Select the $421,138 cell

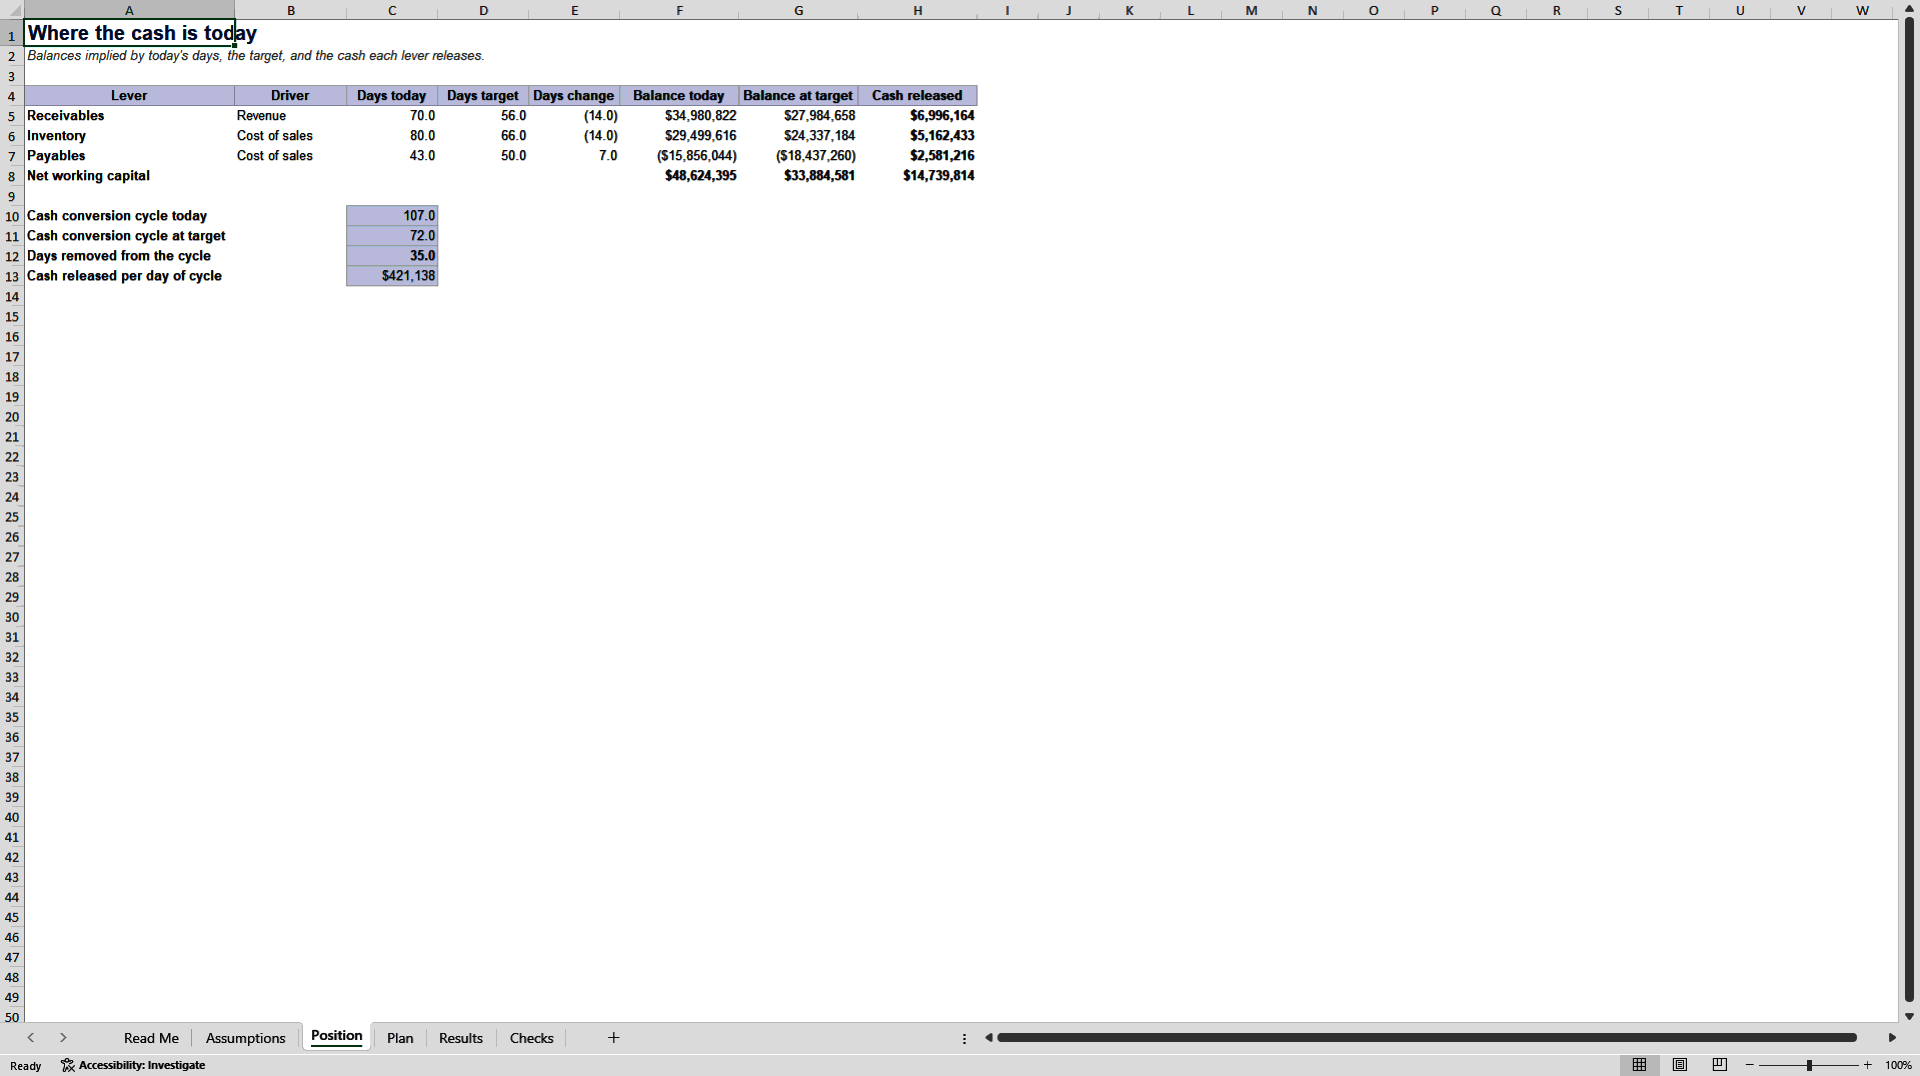point(392,276)
